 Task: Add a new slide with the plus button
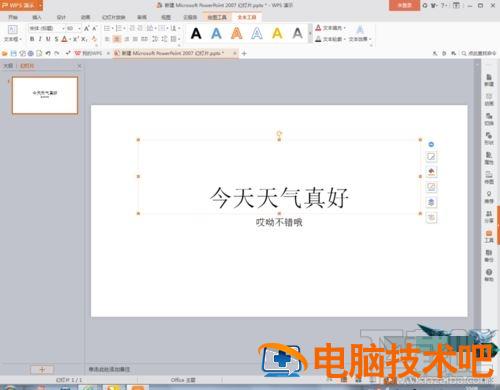pyautogui.click(x=42, y=369)
